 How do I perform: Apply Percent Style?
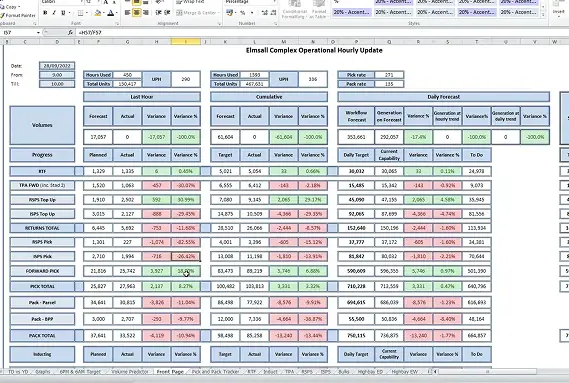242,13
